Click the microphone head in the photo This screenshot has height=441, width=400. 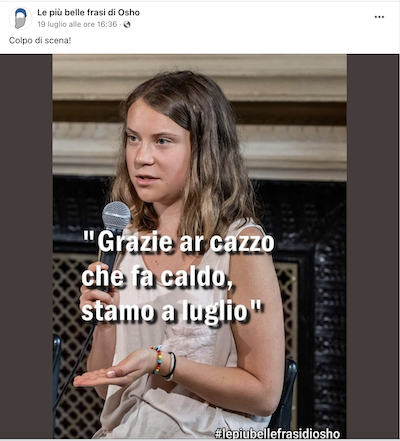pyautogui.click(x=116, y=216)
